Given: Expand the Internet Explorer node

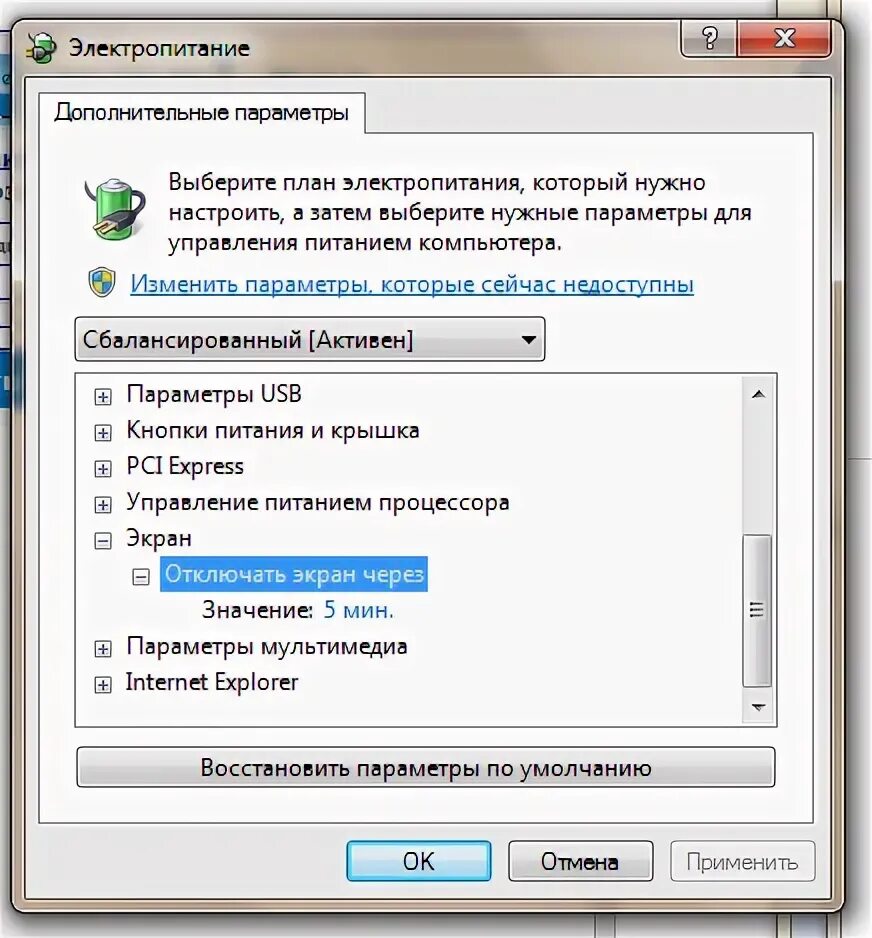Looking at the screenshot, I should tap(103, 684).
